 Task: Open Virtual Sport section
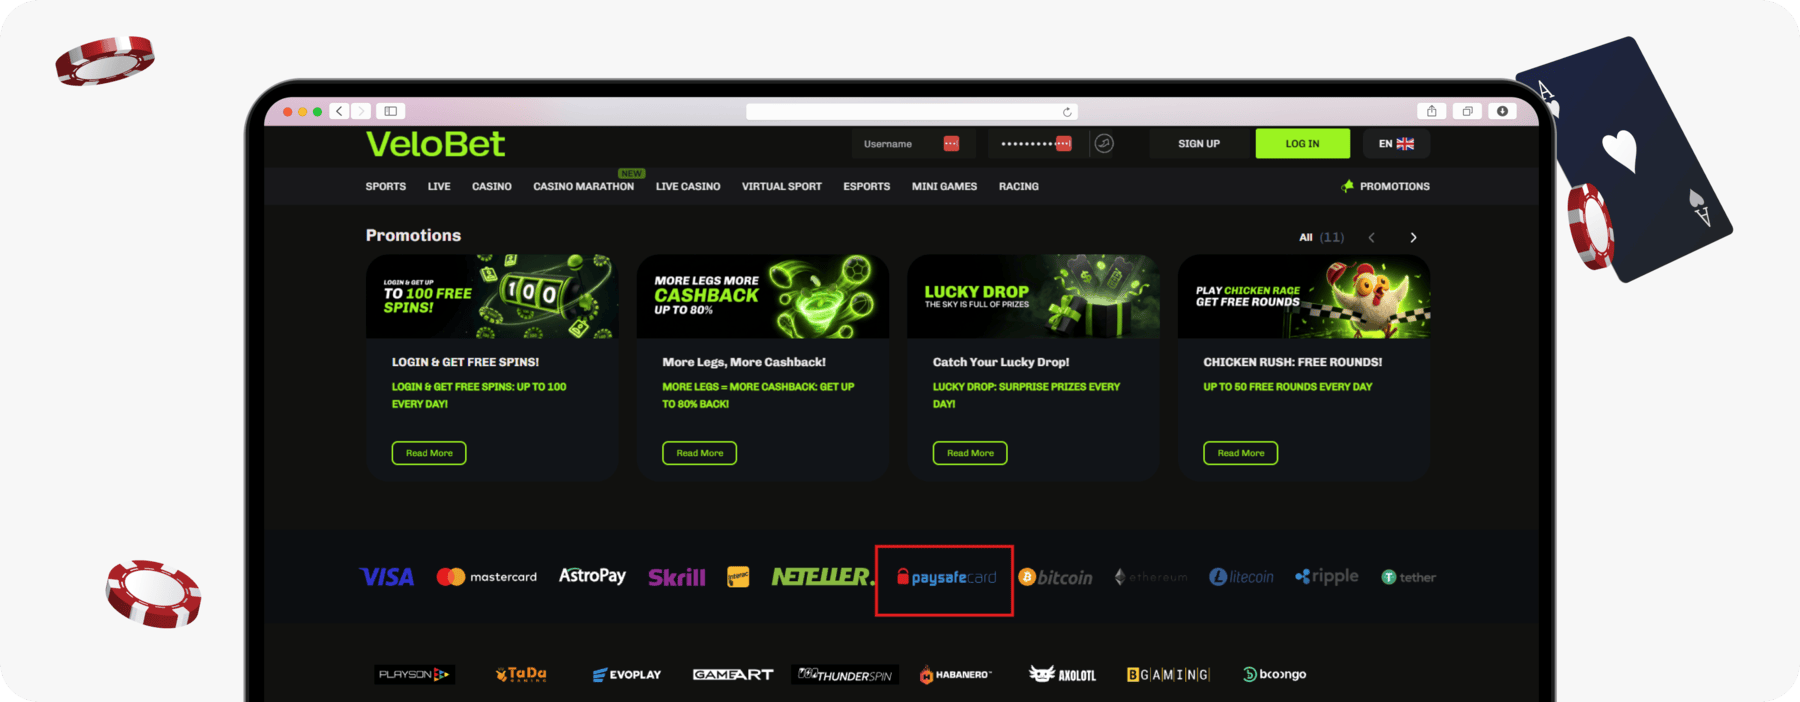coord(782,187)
